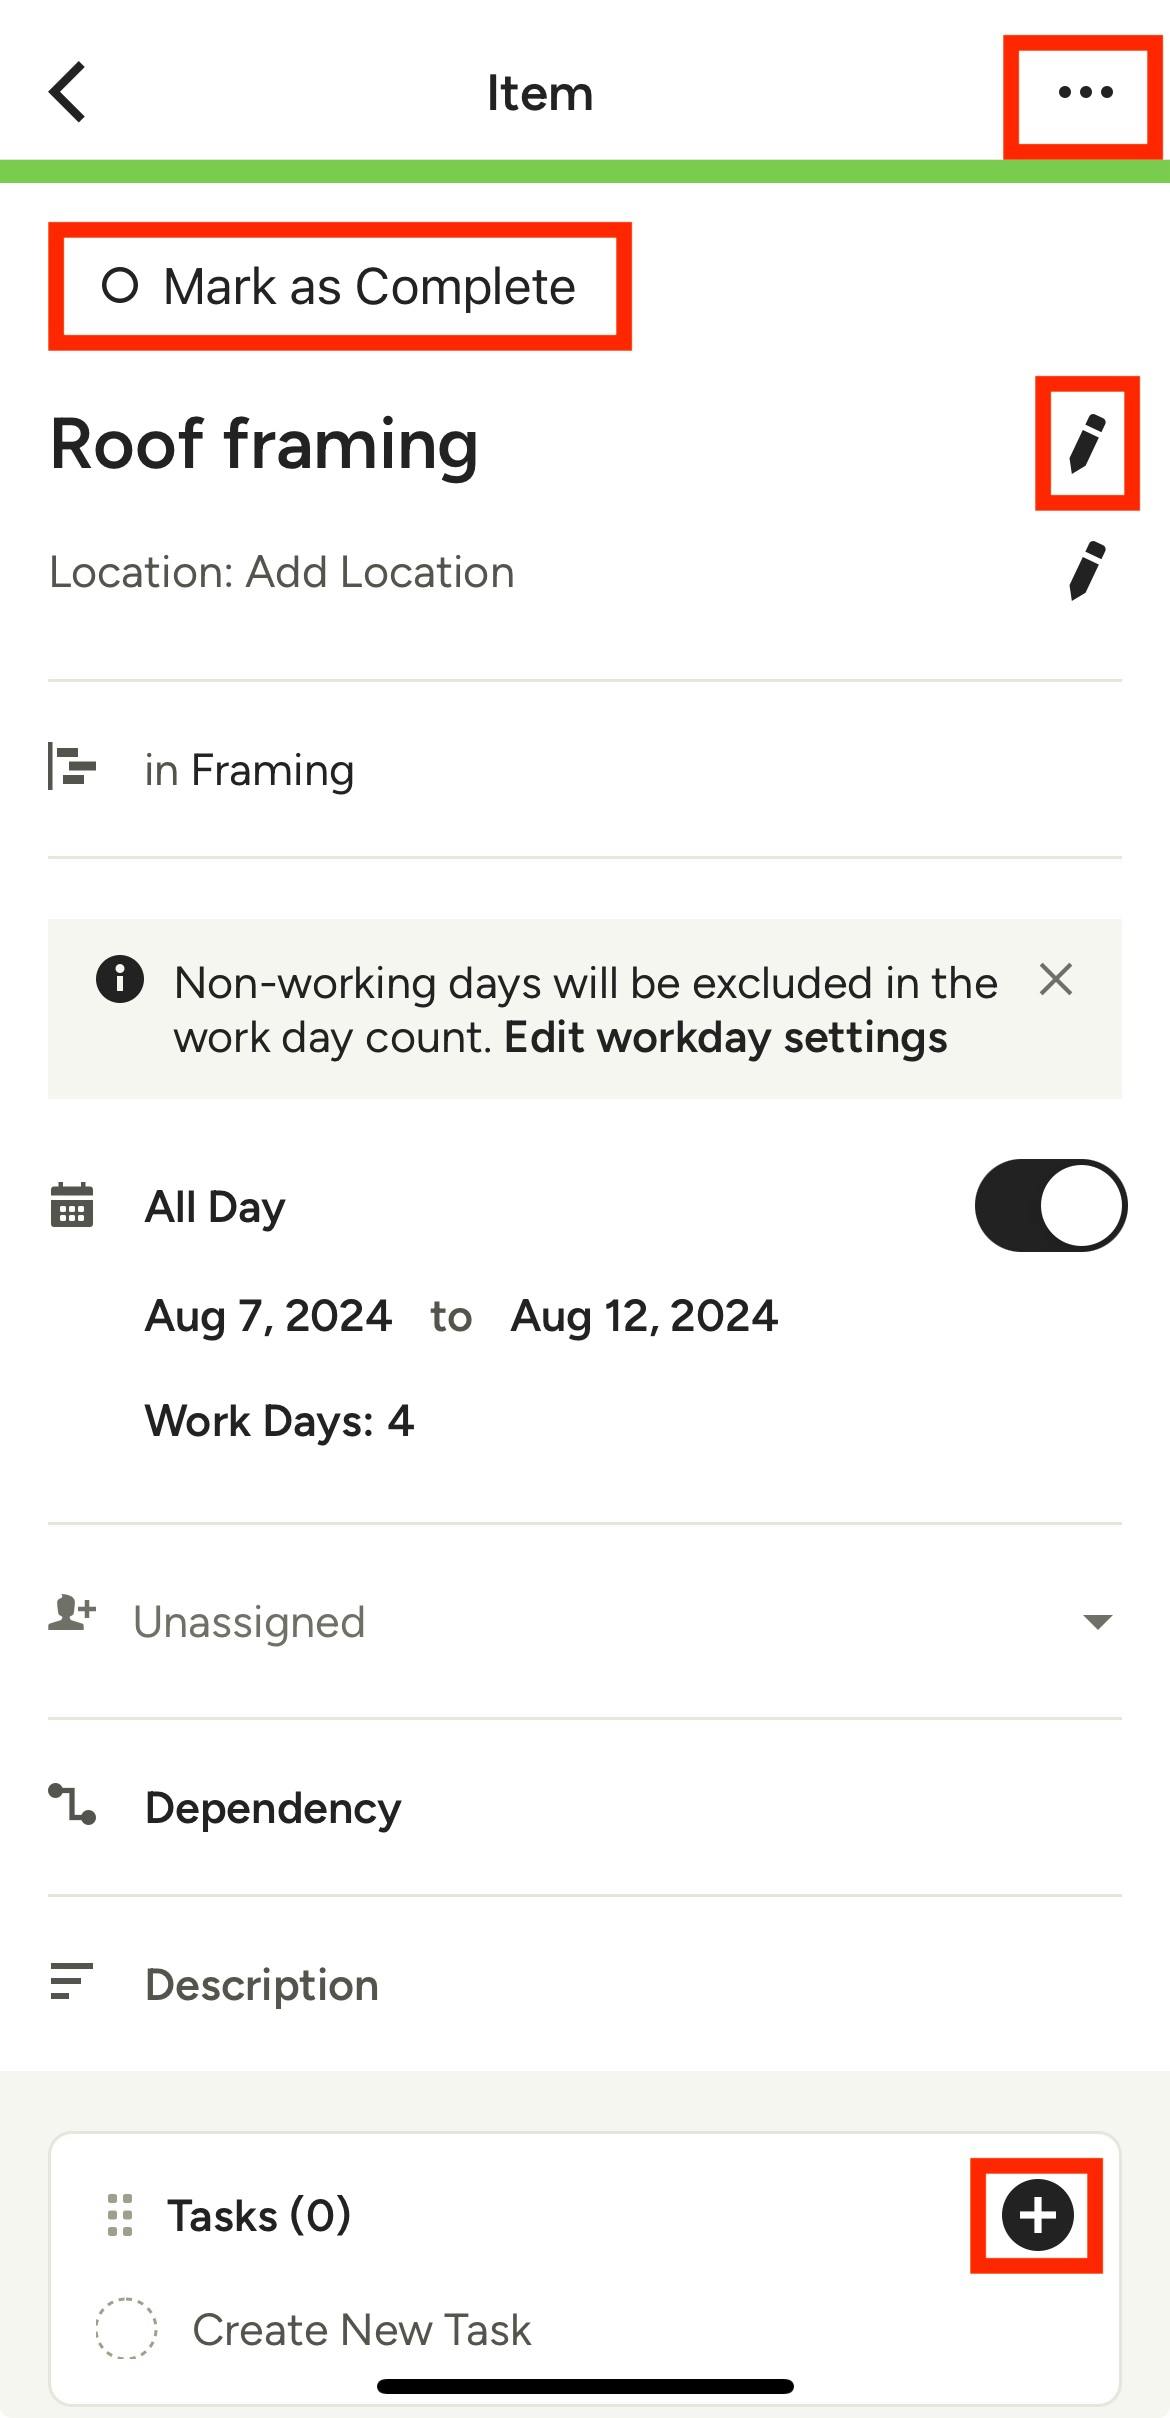This screenshot has height=2418, width=1170.
Task: Change the end date Aug 12, 2024
Action: [644, 1316]
